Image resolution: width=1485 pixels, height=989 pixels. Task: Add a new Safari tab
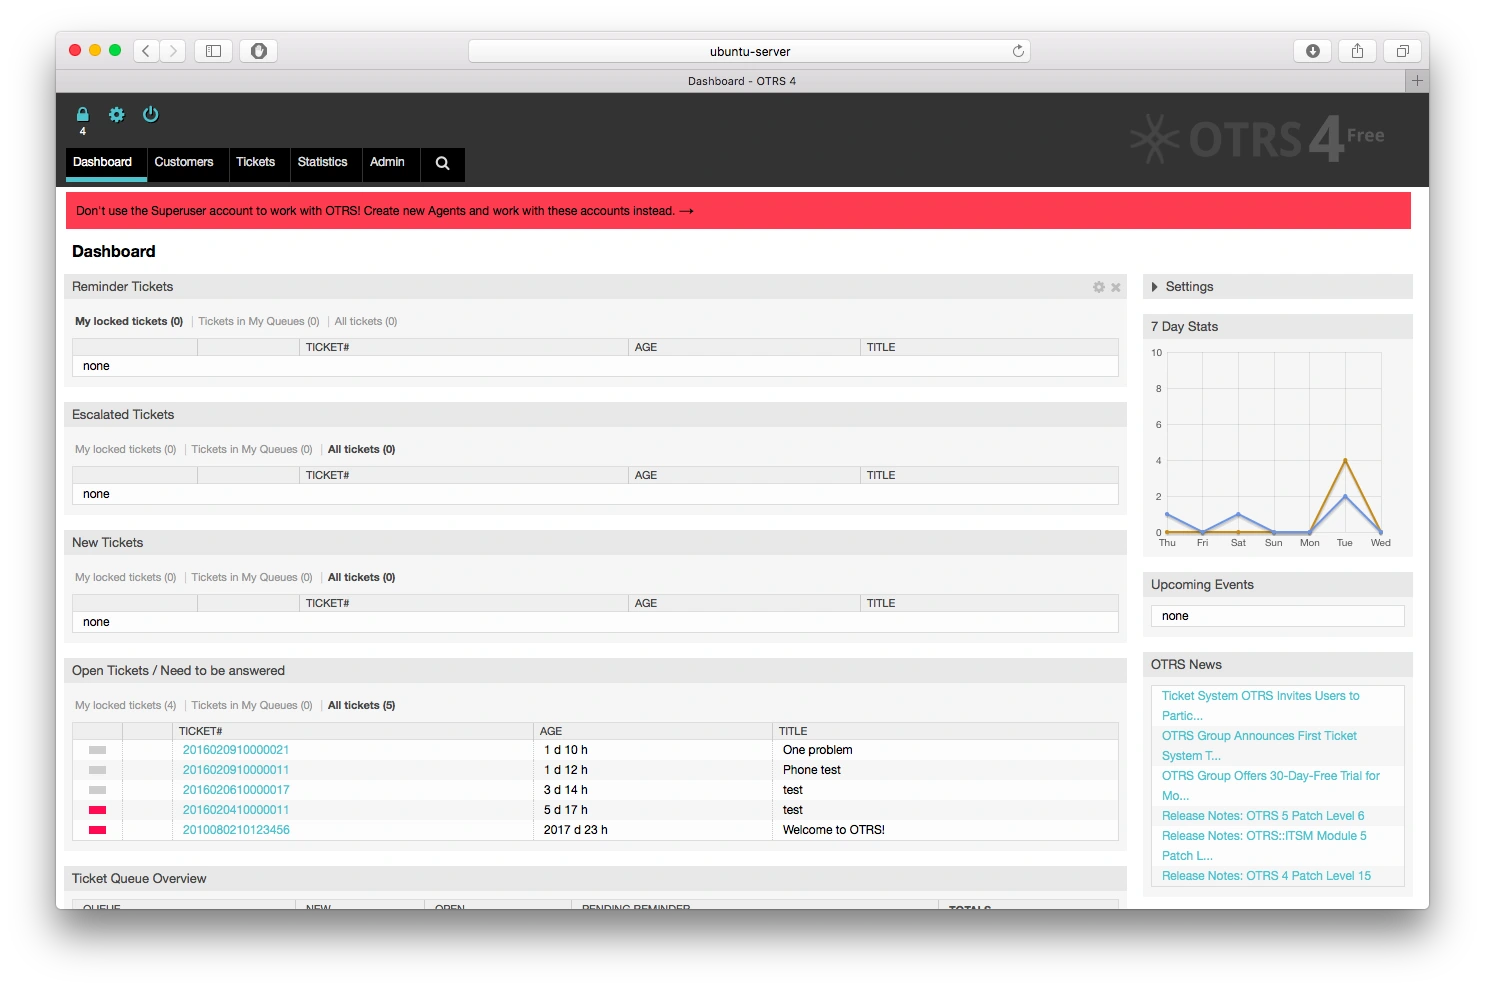[1417, 81]
